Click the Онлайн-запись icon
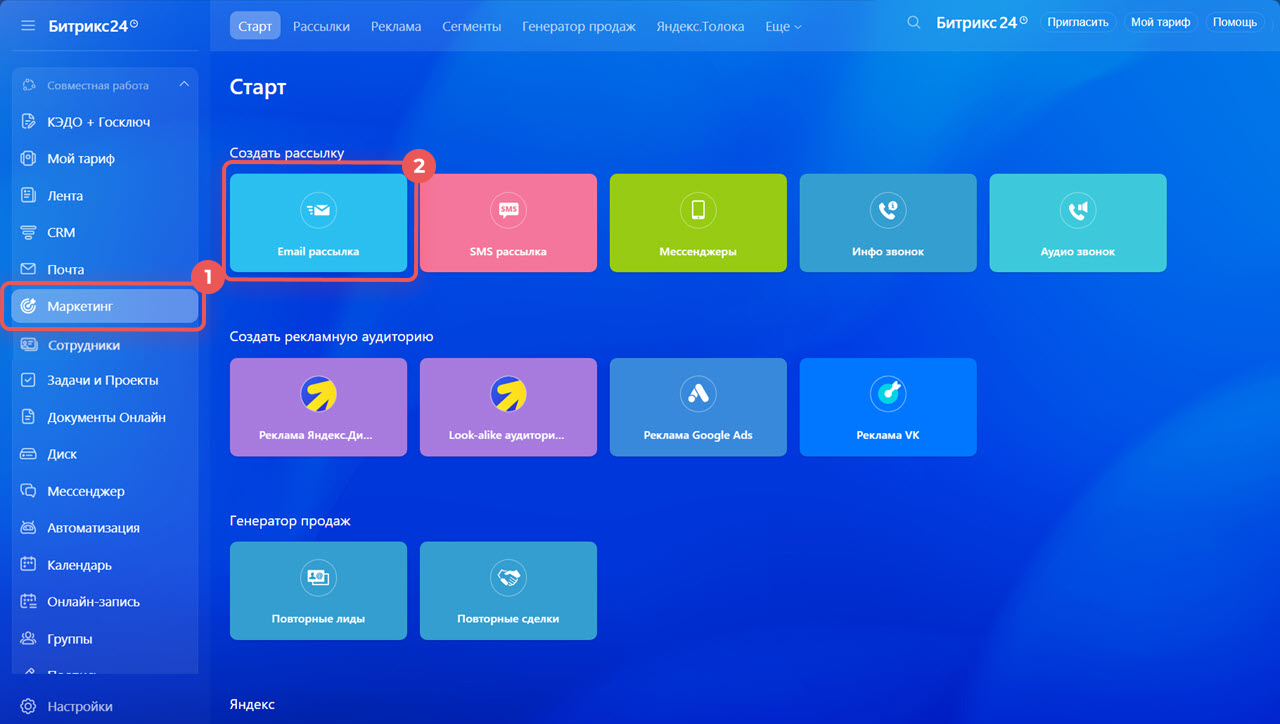The width and height of the screenshot is (1280, 724). [x=28, y=602]
